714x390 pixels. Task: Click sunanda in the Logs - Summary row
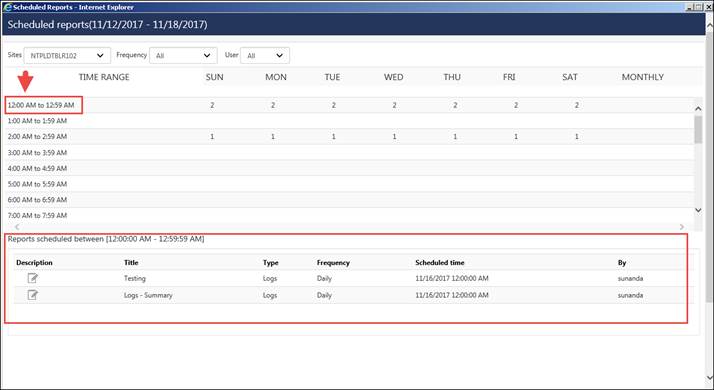point(630,295)
